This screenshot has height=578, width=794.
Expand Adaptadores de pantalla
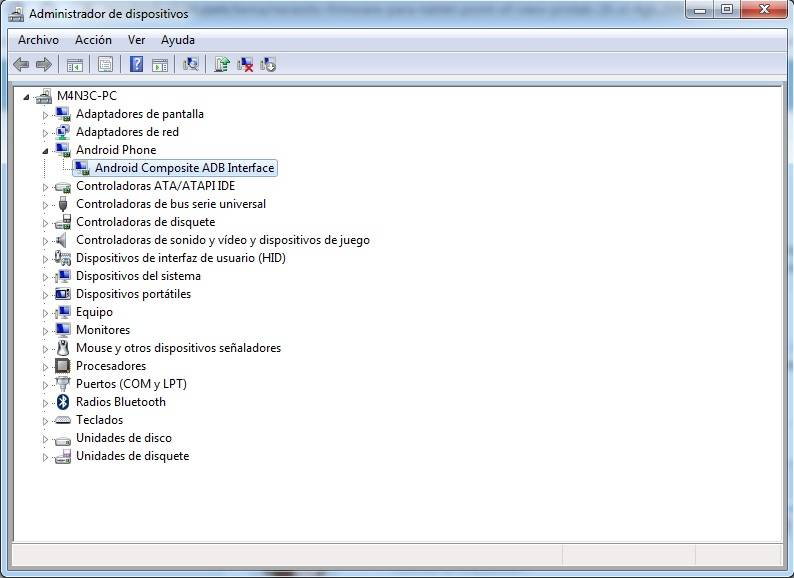coord(45,115)
